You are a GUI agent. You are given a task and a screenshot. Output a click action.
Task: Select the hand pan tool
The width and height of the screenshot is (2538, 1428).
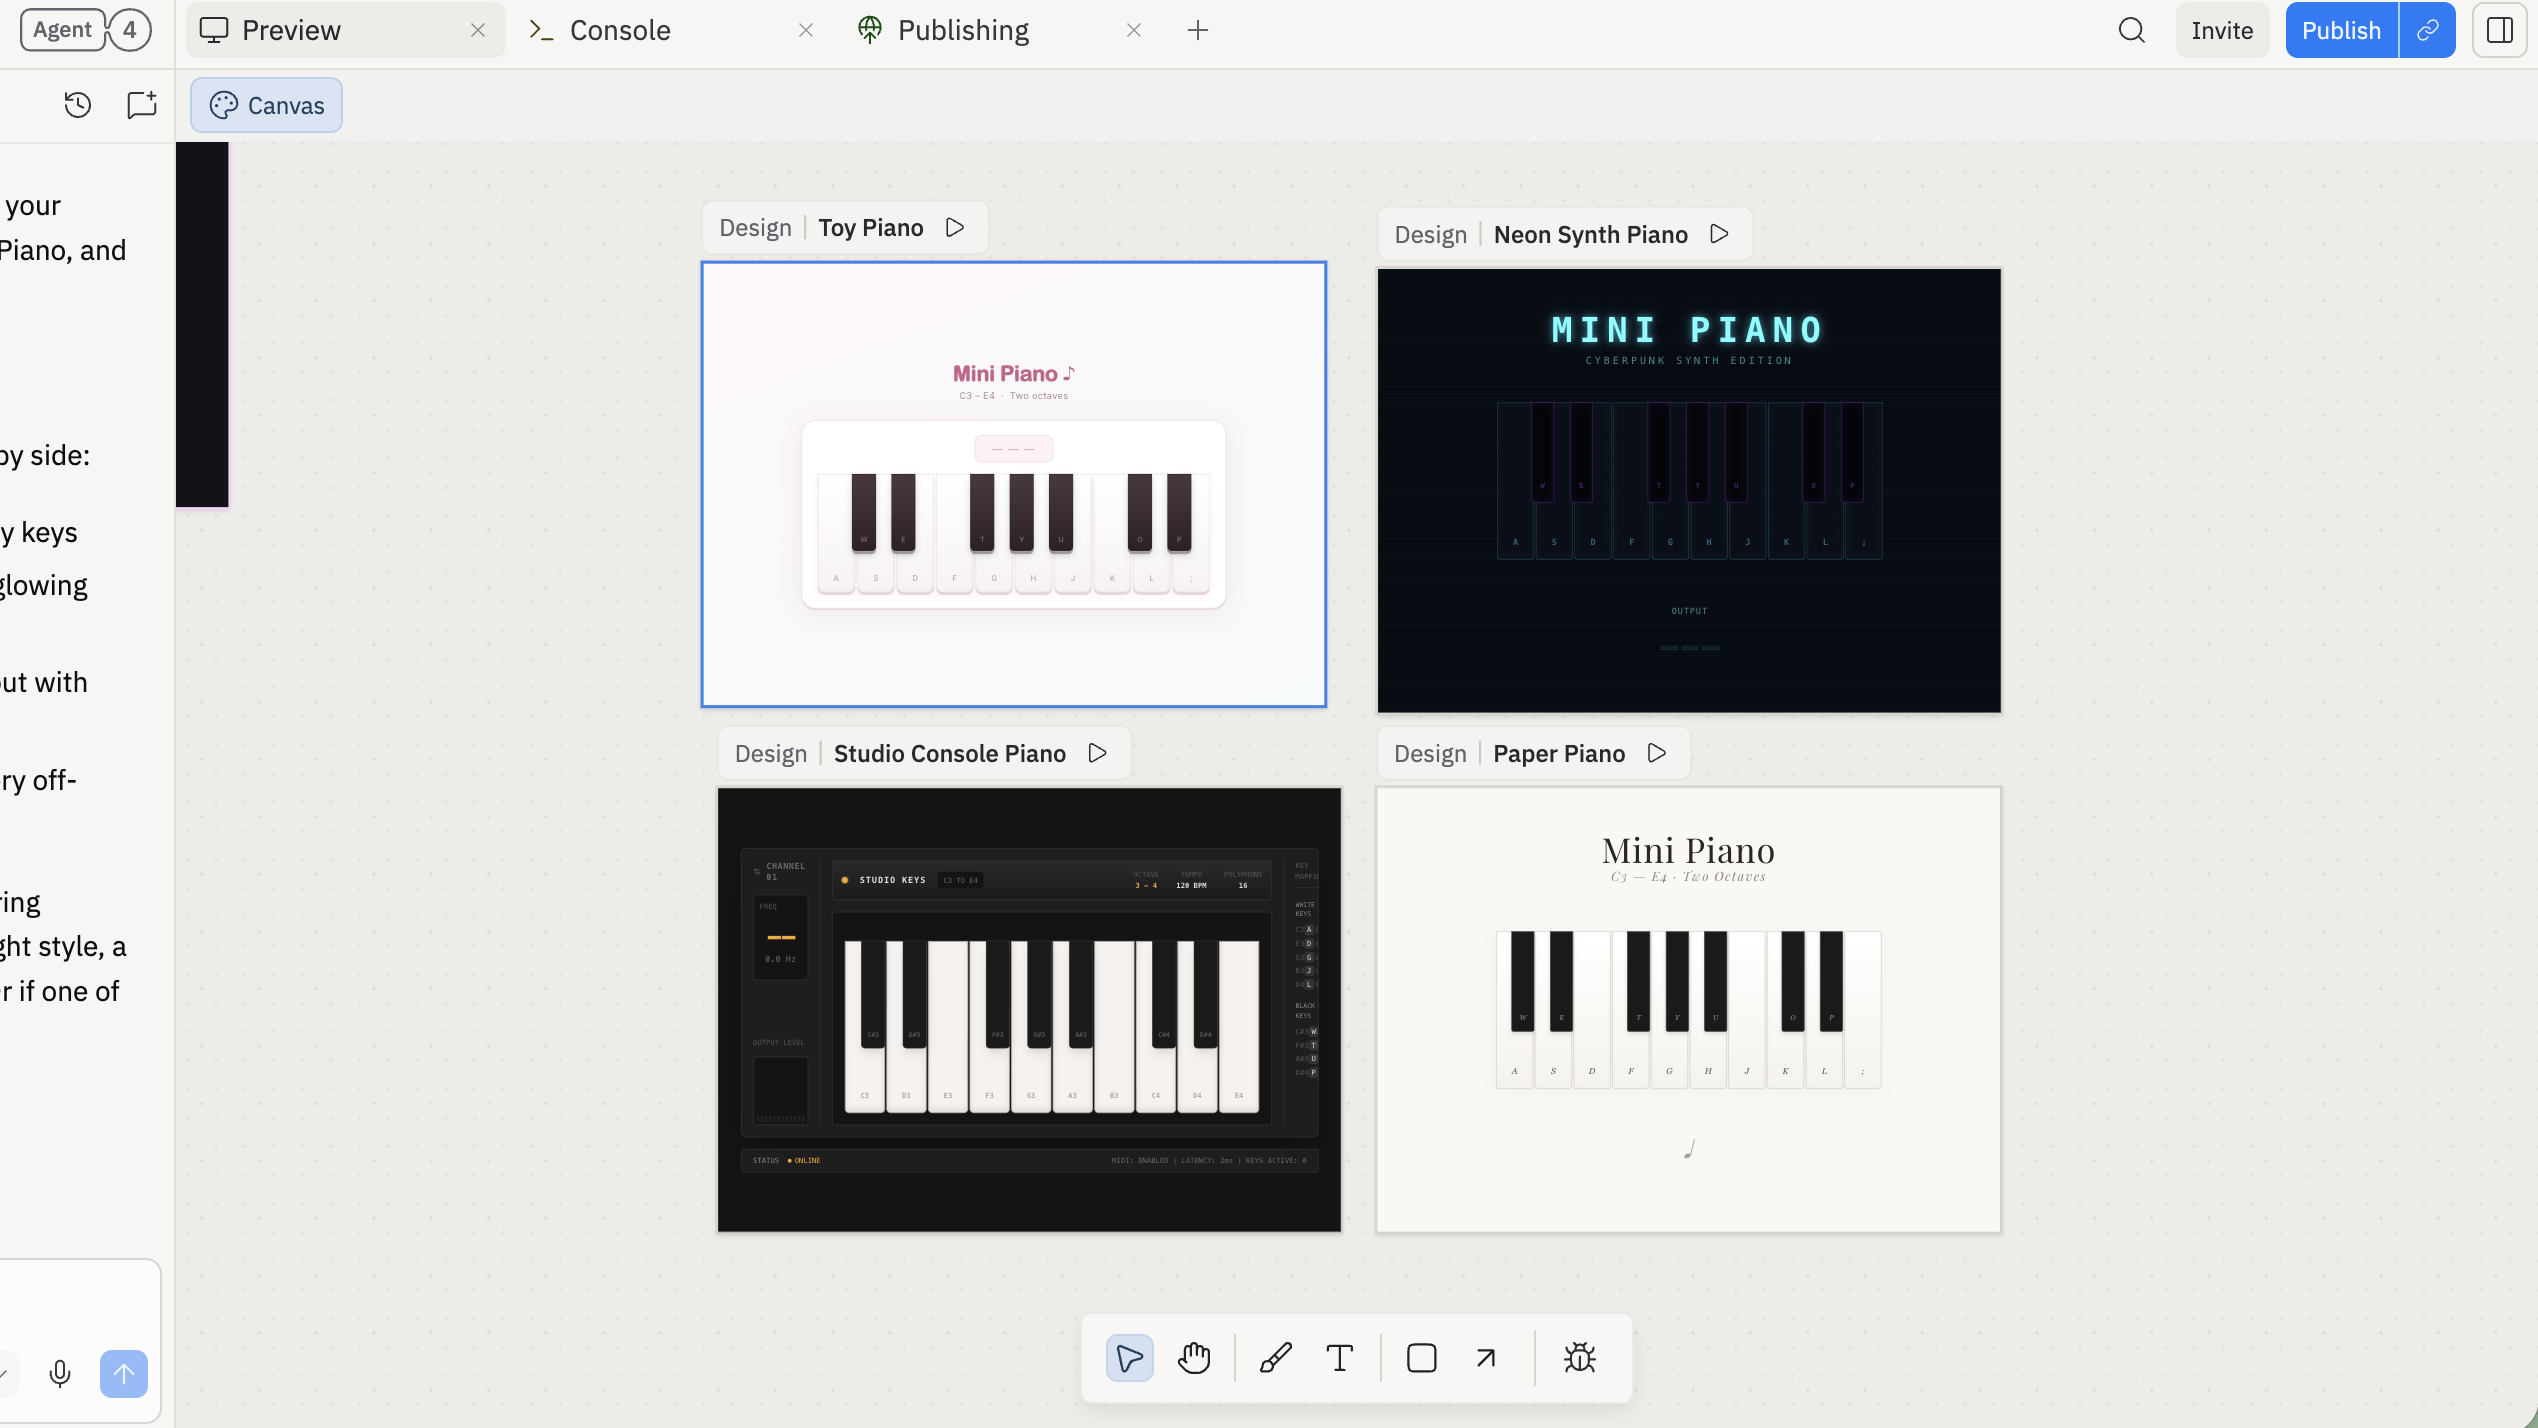(x=1194, y=1358)
